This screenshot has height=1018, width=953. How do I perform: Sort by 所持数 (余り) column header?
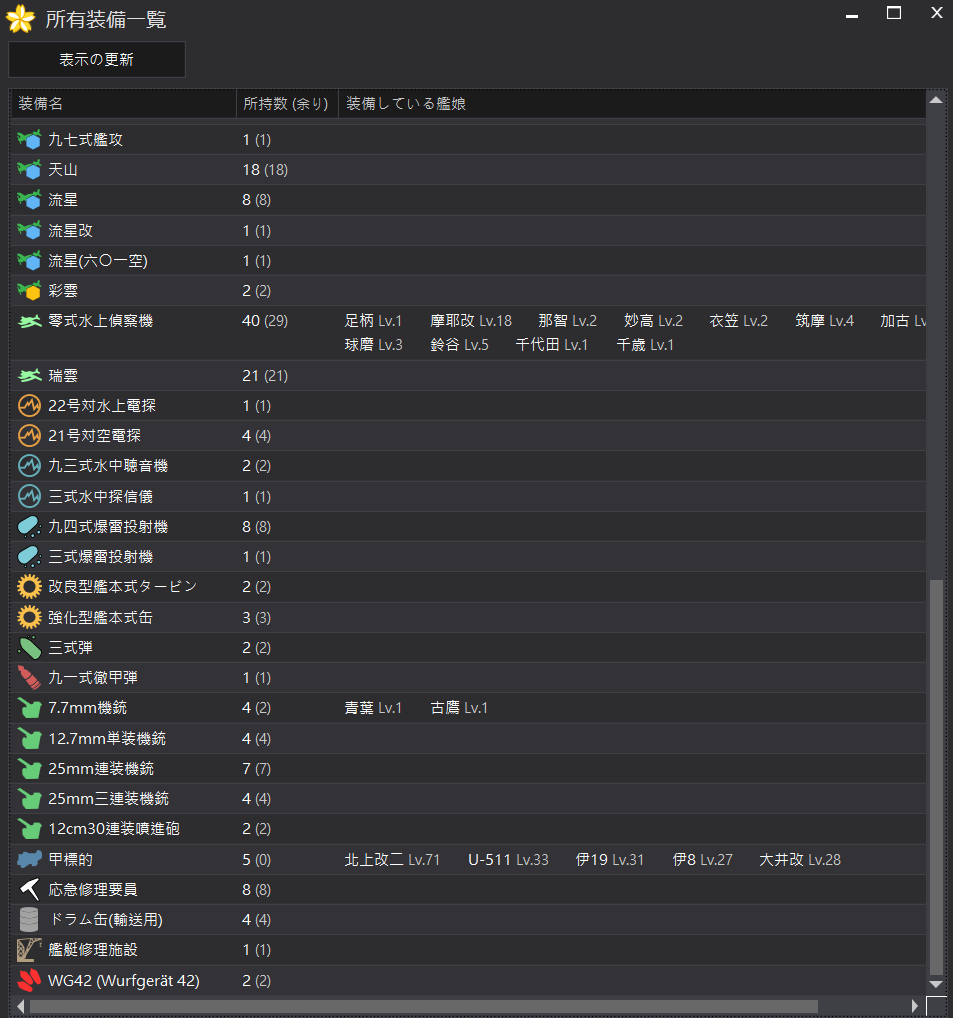(x=285, y=104)
